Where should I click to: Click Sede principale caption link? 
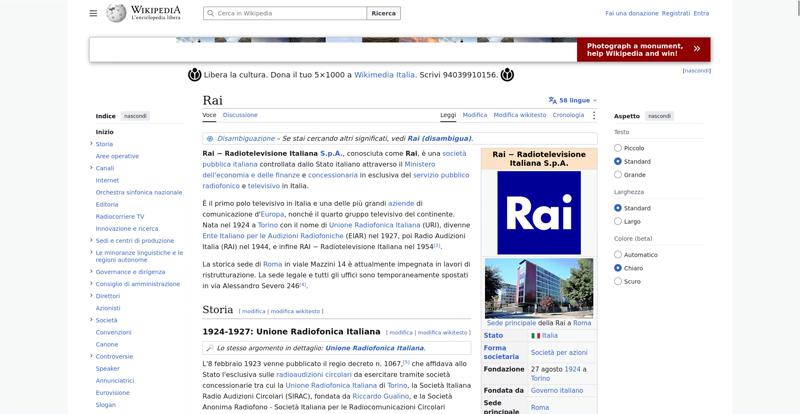tap(511, 323)
